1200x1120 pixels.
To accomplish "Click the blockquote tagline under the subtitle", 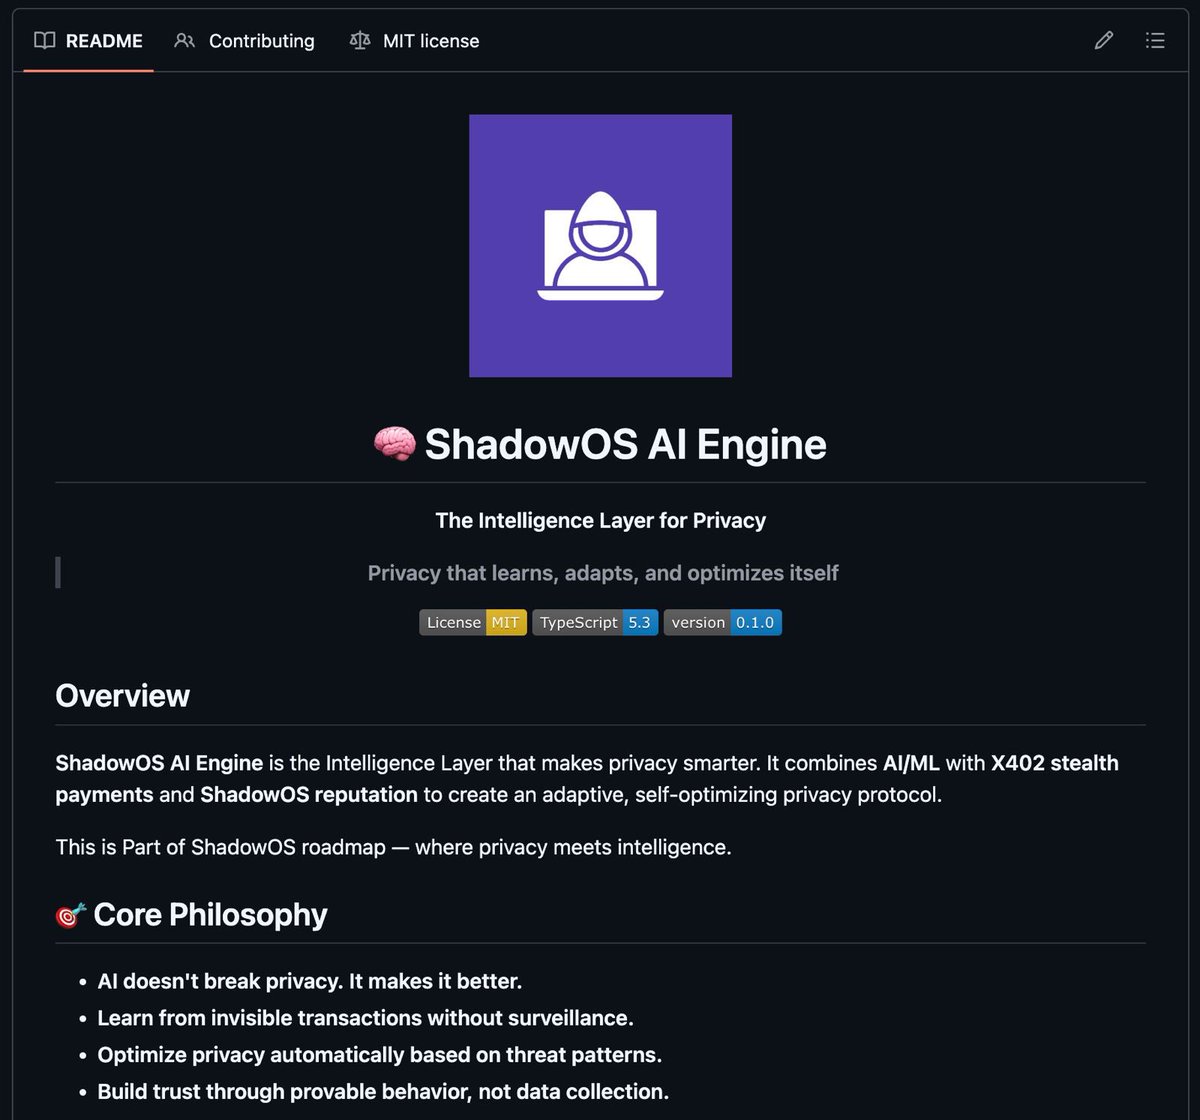I will coord(602,573).
